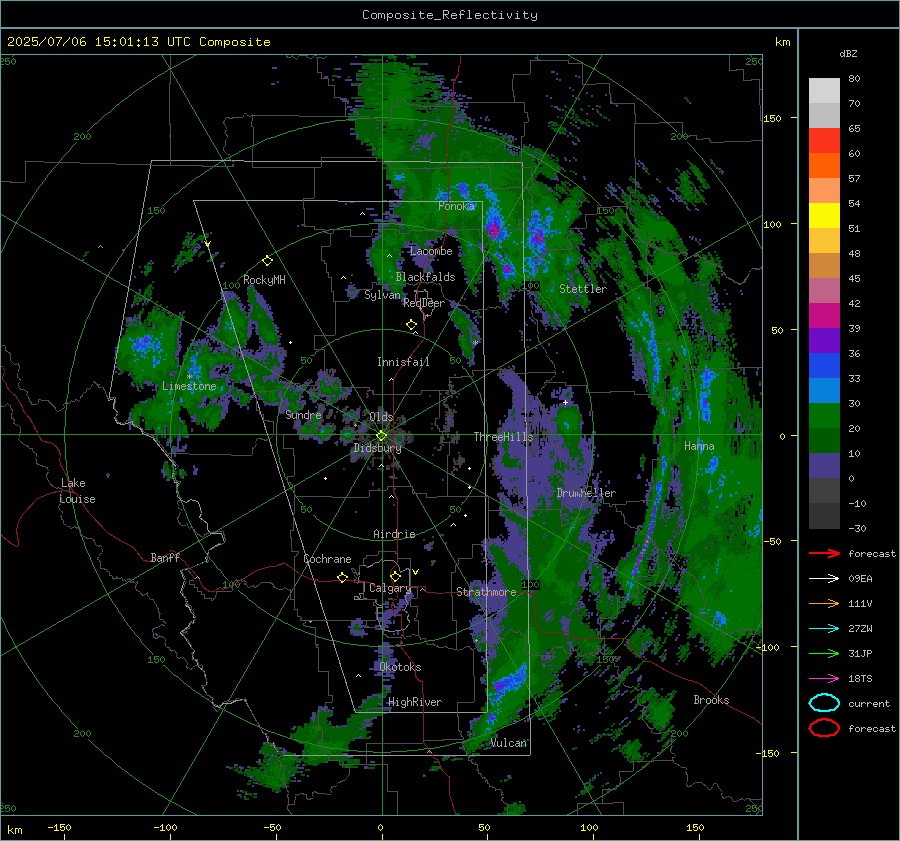Click the HighRiver town label
This screenshot has height=841, width=900.
click(415, 702)
